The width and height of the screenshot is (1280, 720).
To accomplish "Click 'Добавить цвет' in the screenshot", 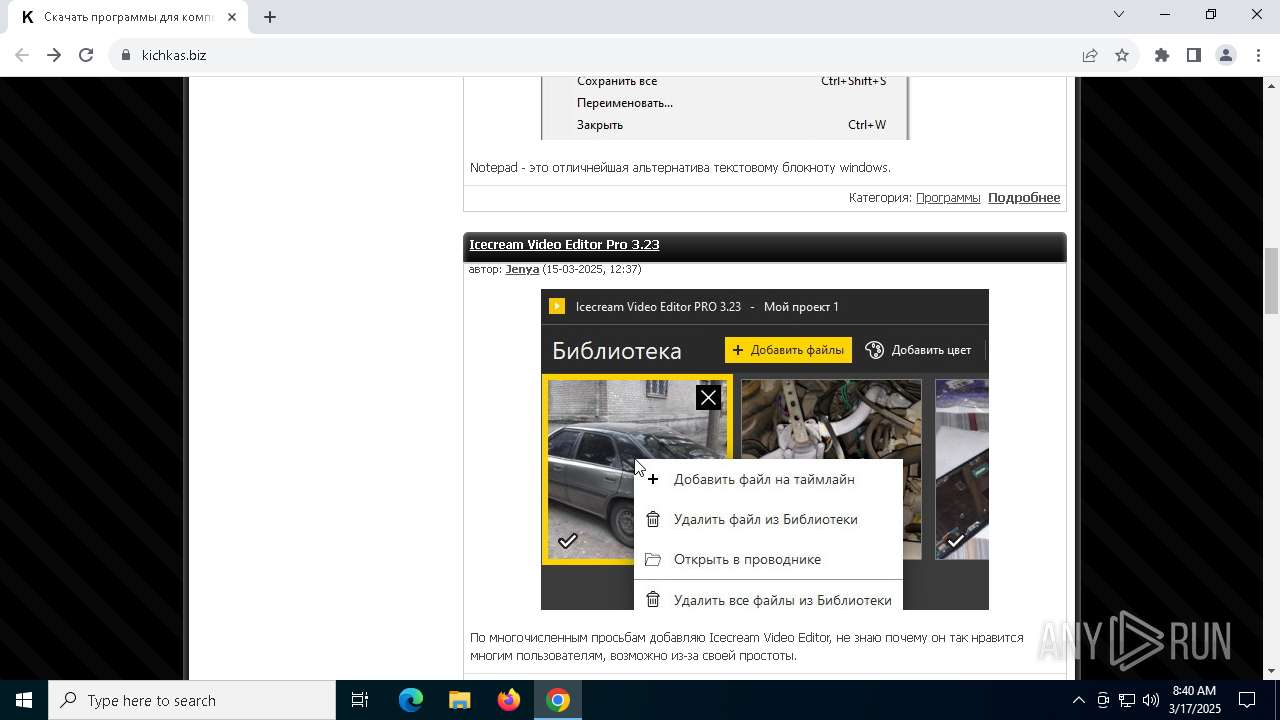I will 919,350.
